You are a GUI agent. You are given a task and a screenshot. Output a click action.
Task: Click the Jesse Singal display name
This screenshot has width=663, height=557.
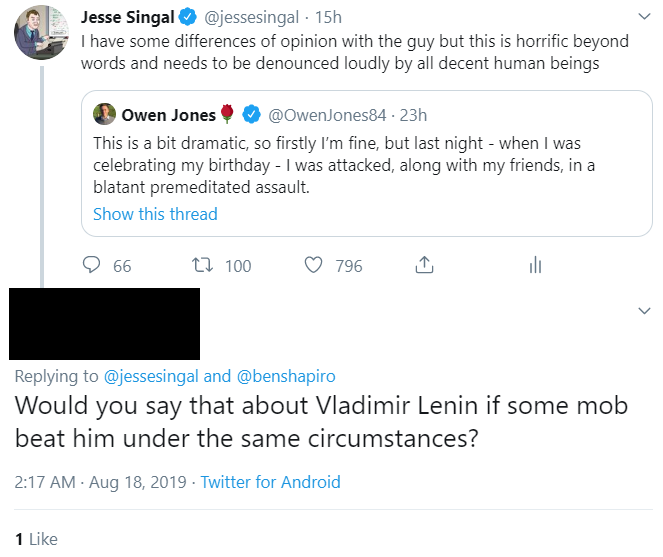click(x=126, y=18)
